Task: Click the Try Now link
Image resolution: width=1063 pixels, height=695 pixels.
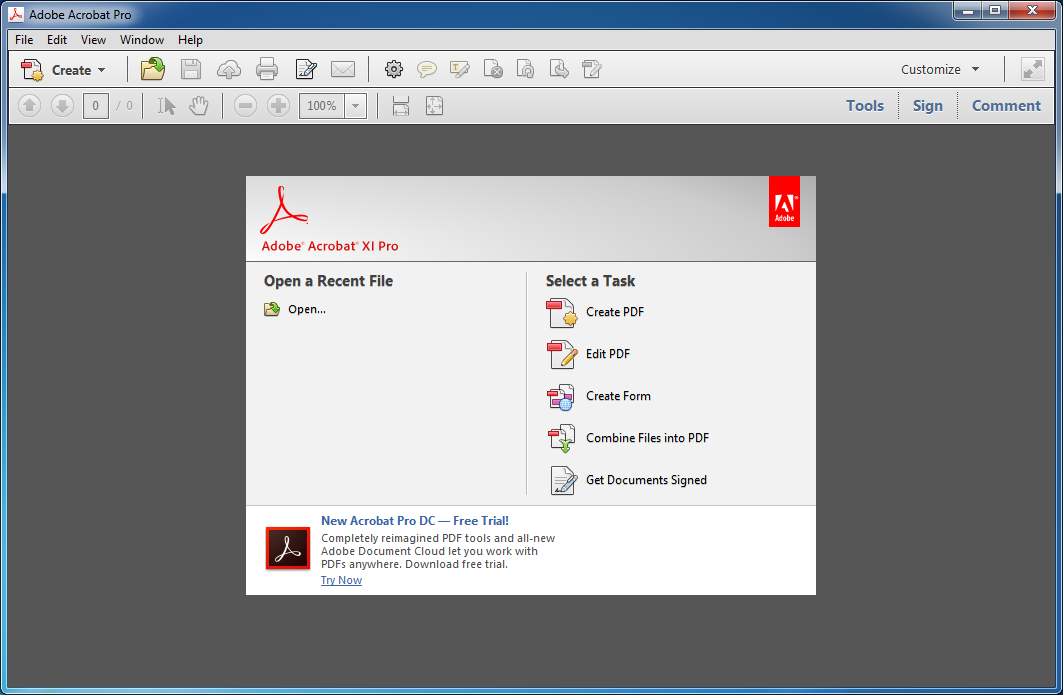Action: click(341, 580)
